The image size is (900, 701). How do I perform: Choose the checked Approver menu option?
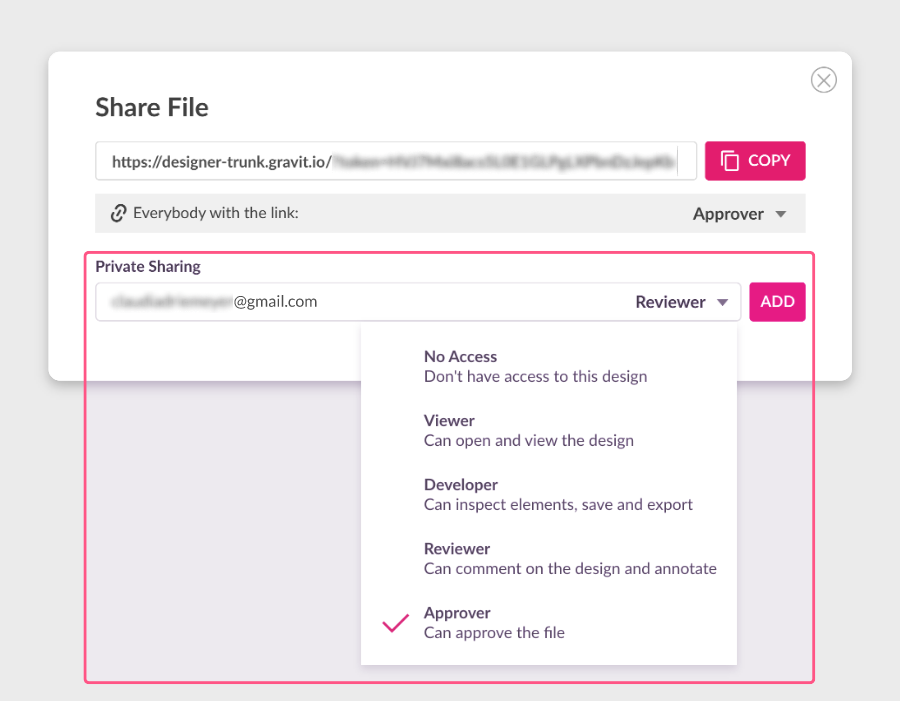point(494,622)
